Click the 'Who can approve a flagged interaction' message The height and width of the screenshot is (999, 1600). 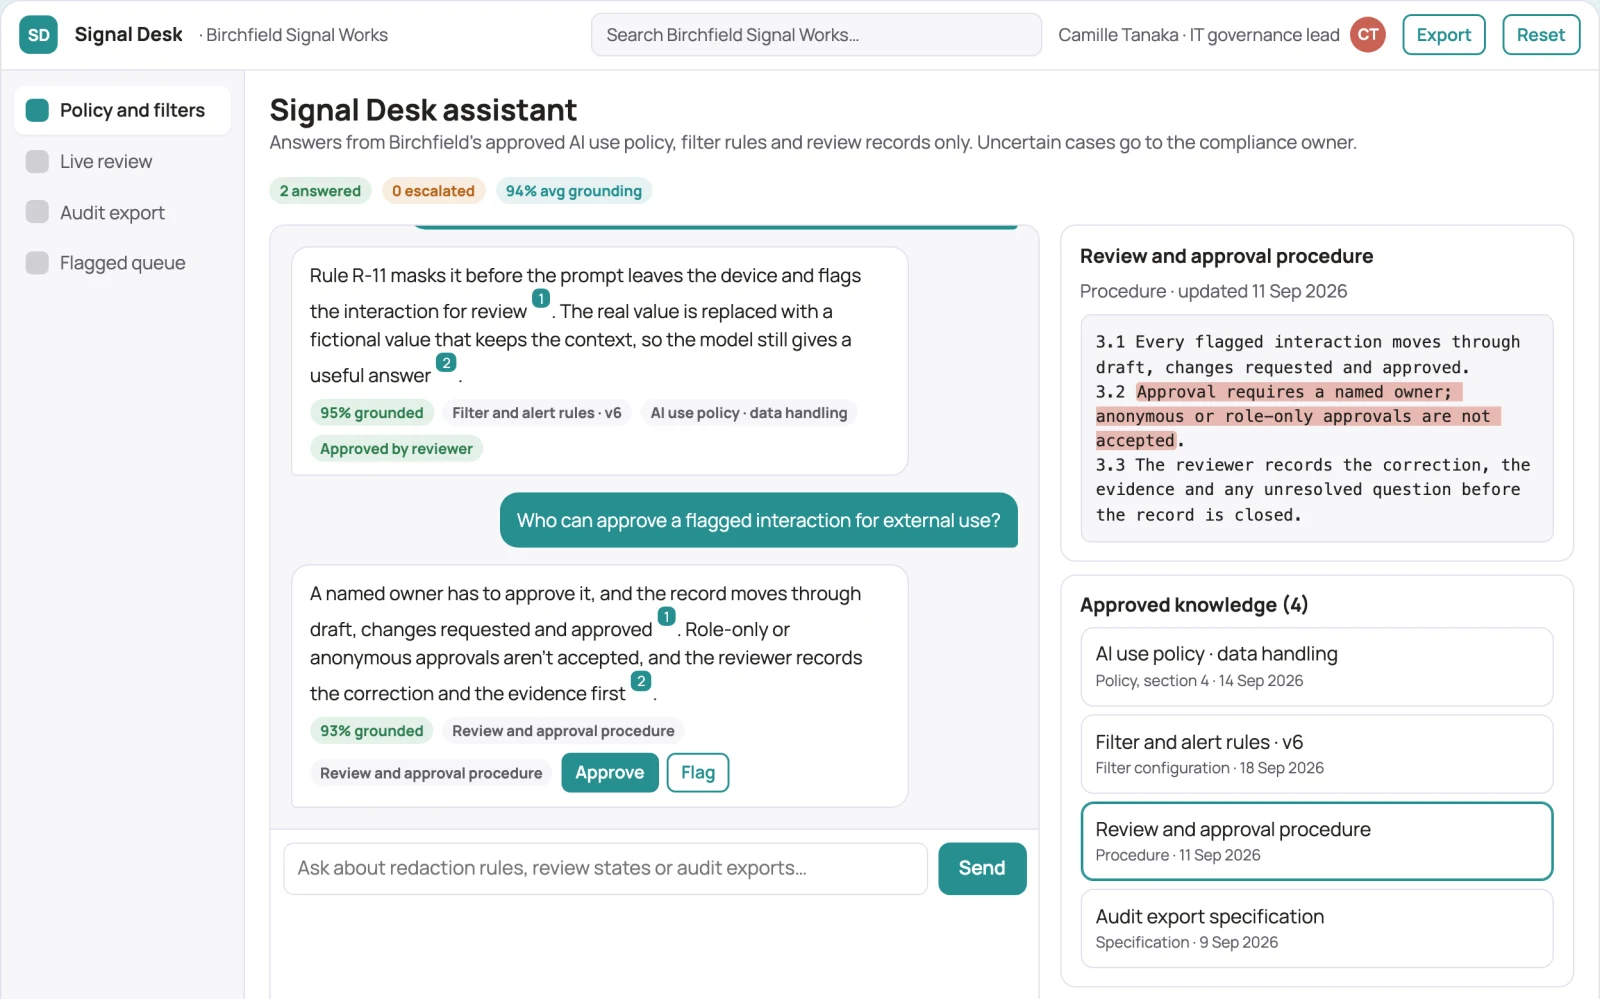pyautogui.click(x=759, y=520)
